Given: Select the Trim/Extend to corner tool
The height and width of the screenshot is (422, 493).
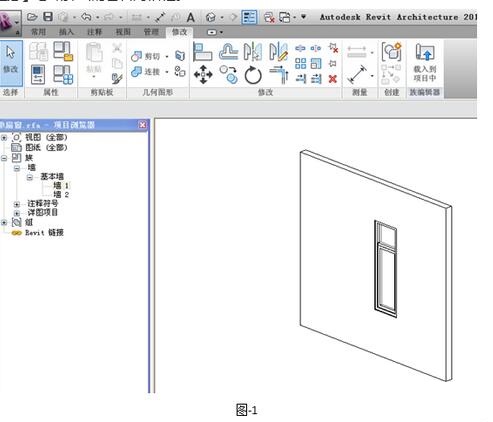Looking at the screenshot, I should [x=279, y=75].
